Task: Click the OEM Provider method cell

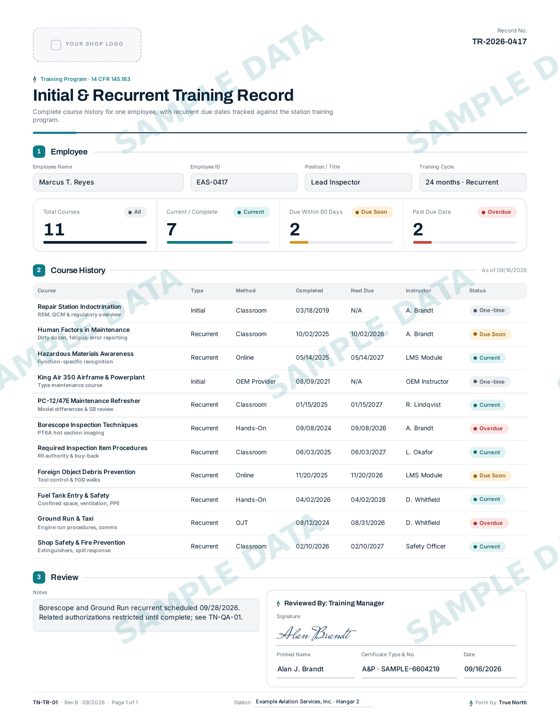Action: click(x=255, y=381)
